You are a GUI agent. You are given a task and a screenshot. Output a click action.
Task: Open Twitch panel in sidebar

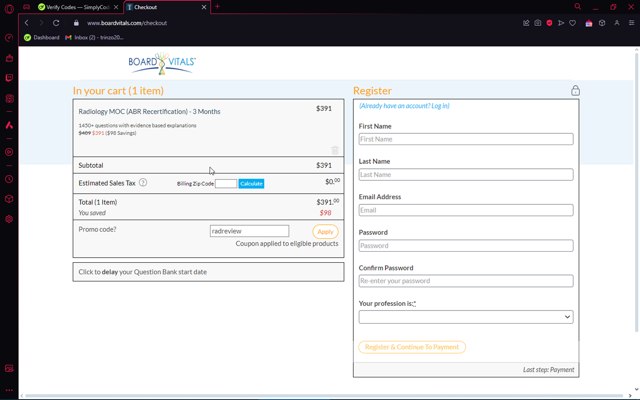click(x=9, y=78)
